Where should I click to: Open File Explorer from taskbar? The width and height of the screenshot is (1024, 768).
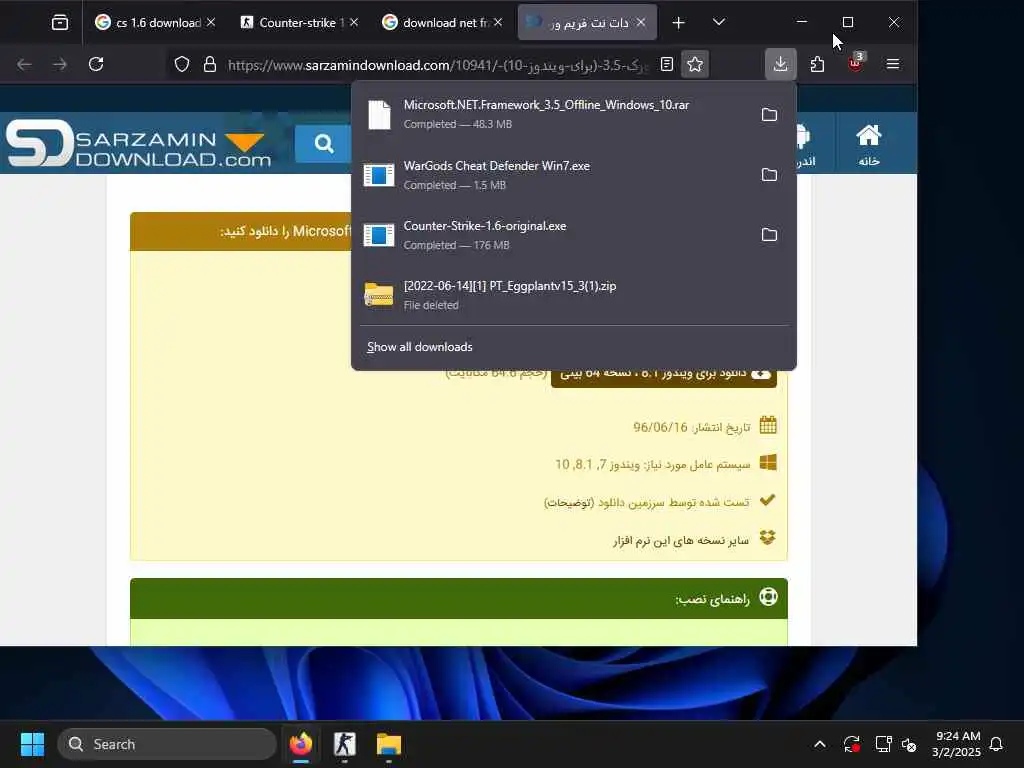point(389,744)
